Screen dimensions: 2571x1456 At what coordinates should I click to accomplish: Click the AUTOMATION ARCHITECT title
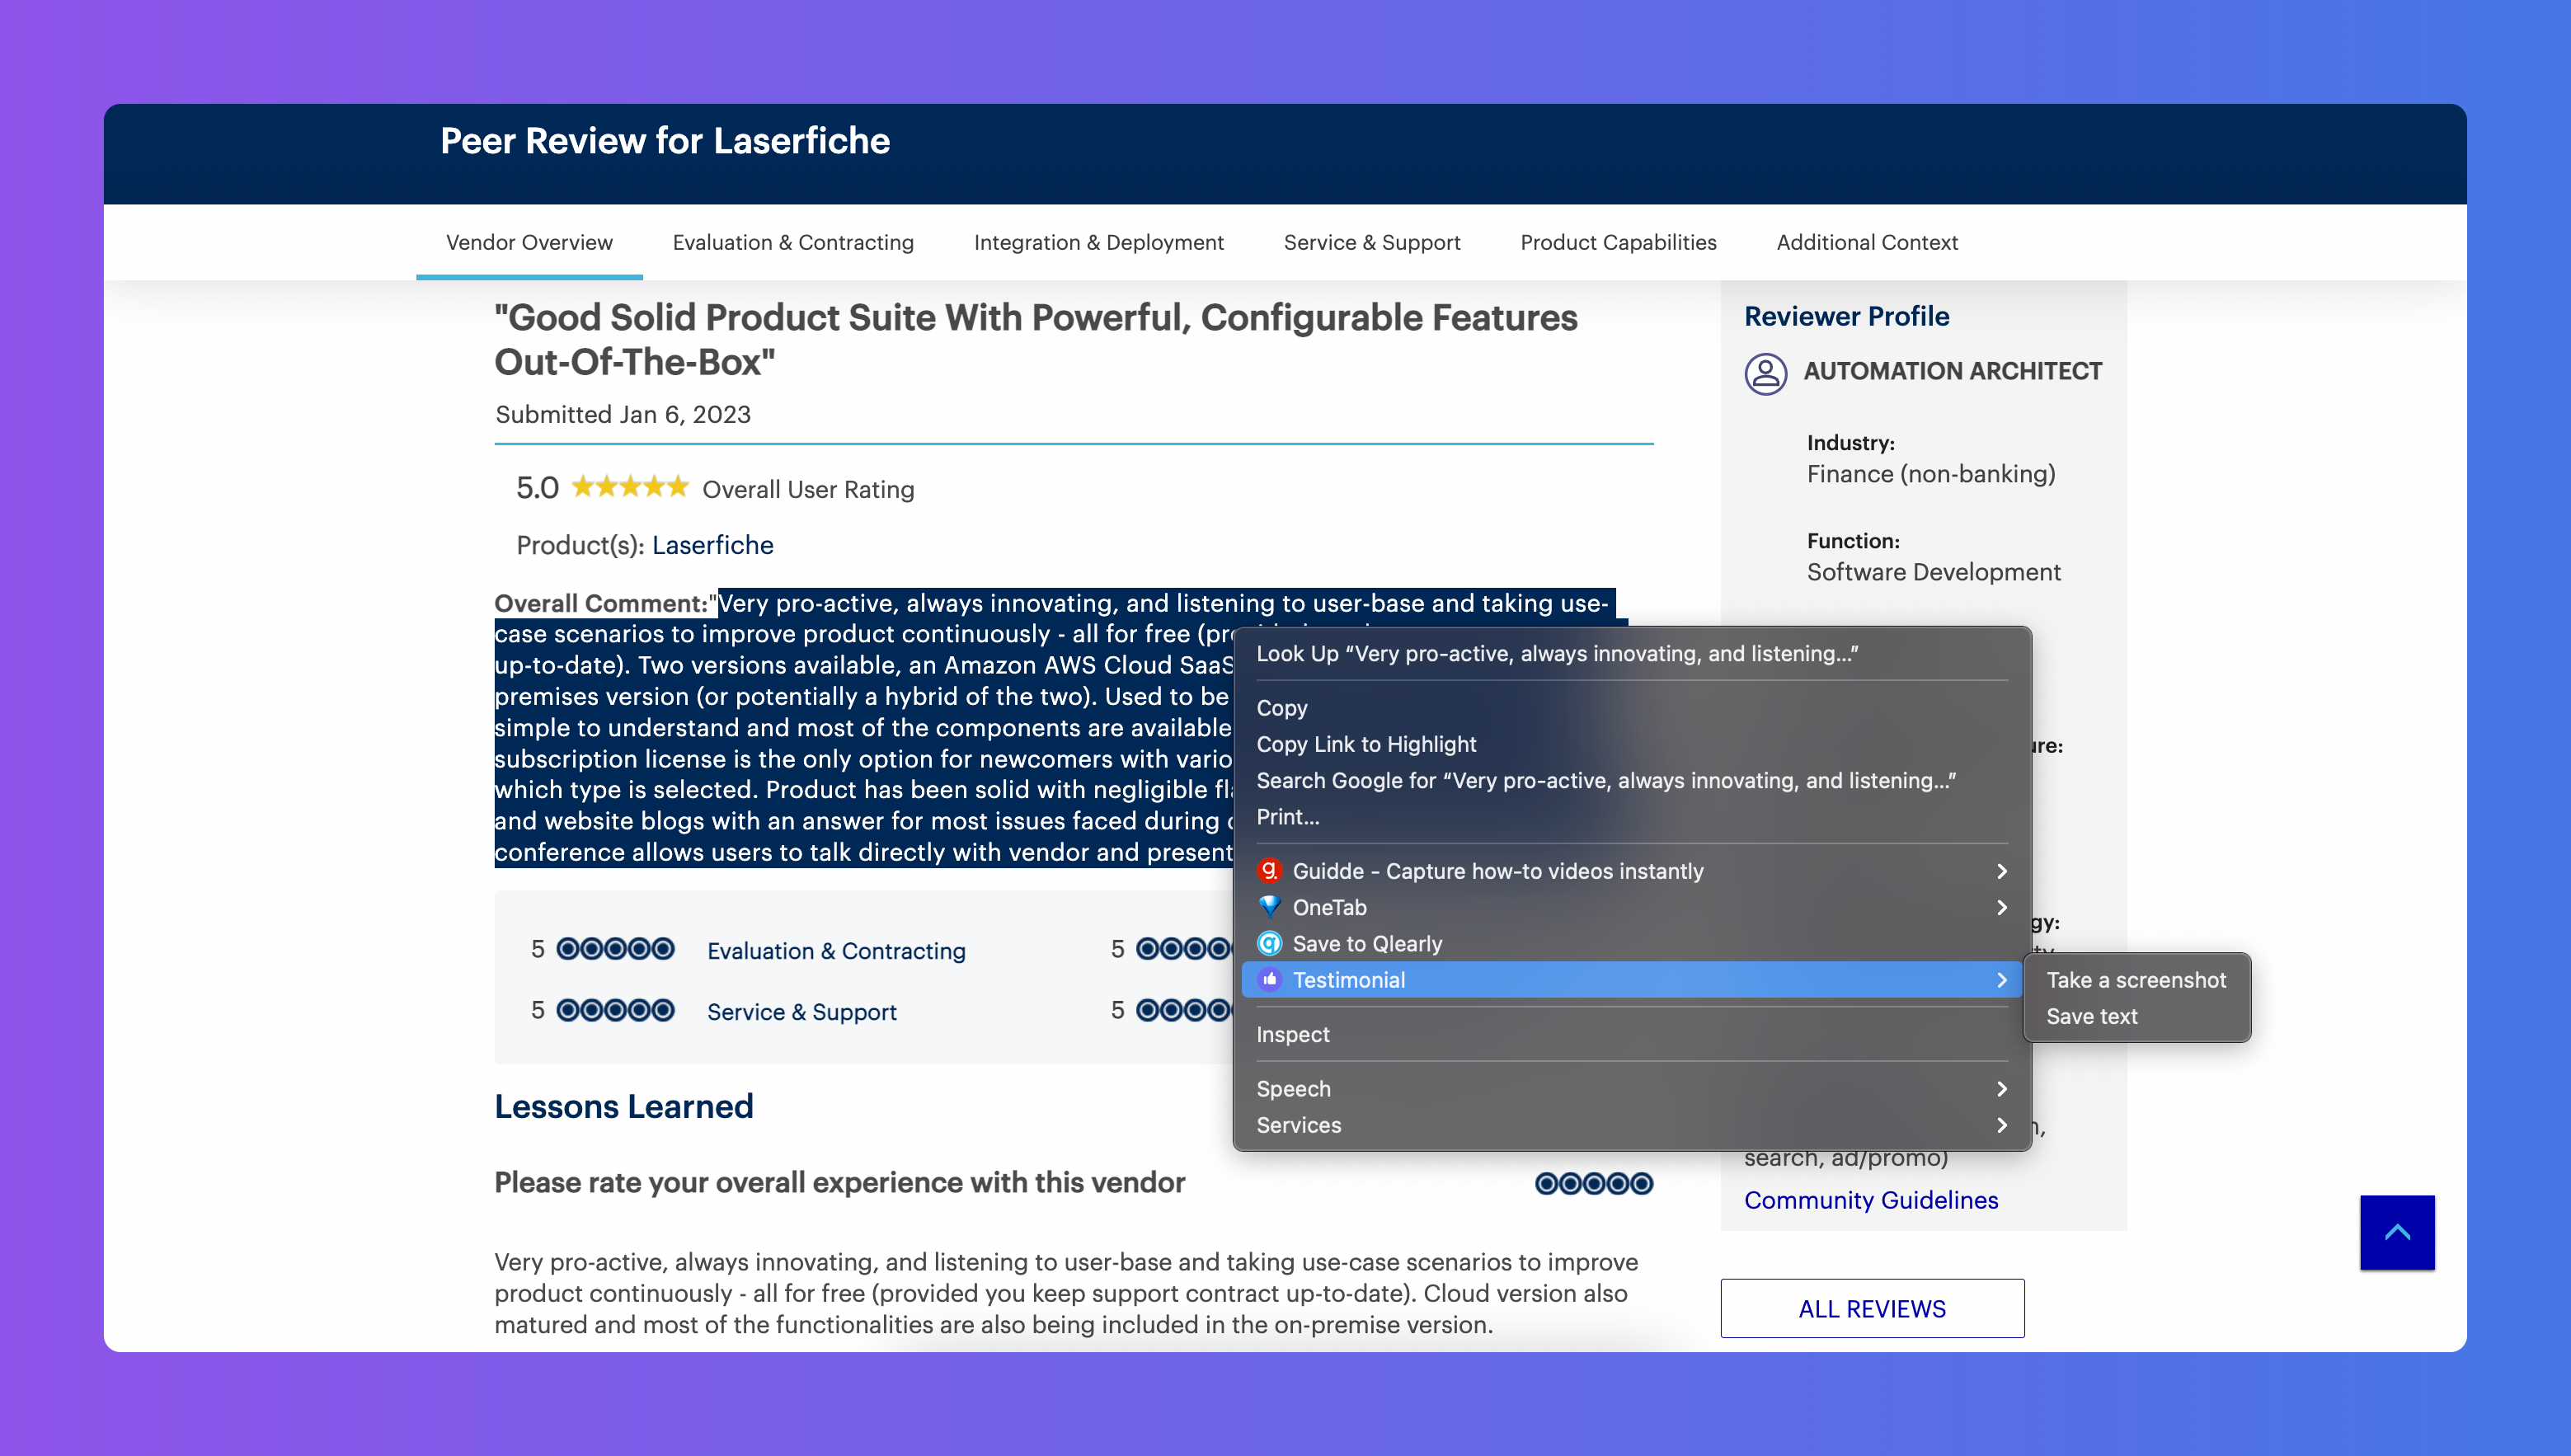pyautogui.click(x=1952, y=371)
